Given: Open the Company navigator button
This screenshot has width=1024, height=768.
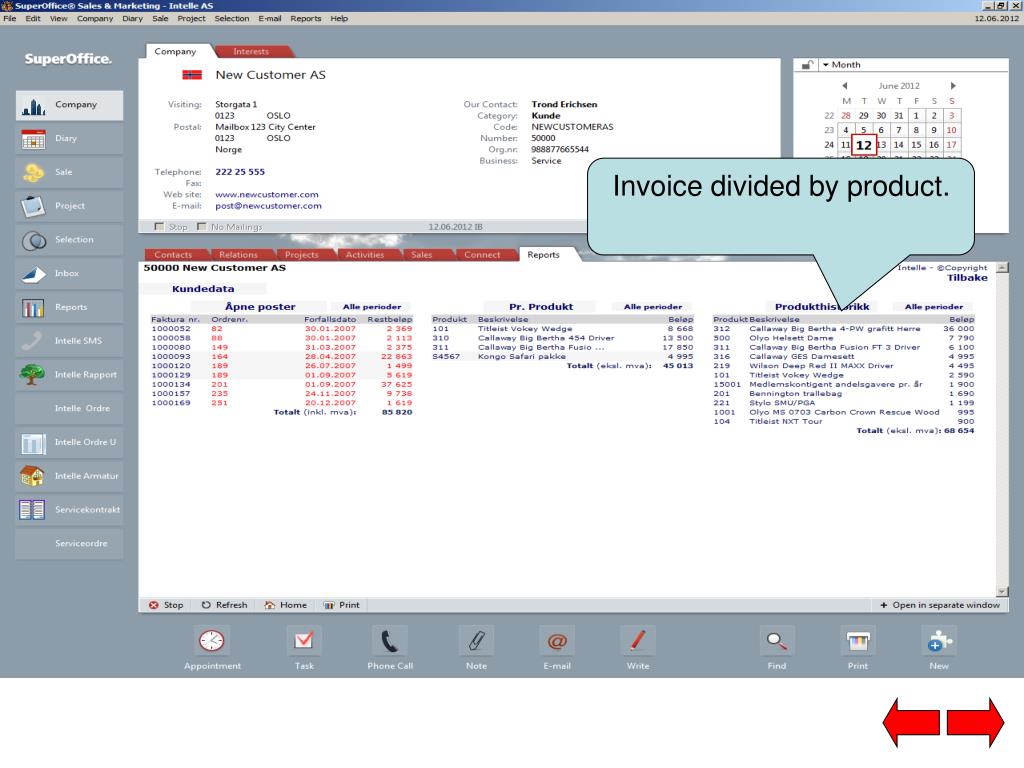Looking at the screenshot, I should click(69, 105).
